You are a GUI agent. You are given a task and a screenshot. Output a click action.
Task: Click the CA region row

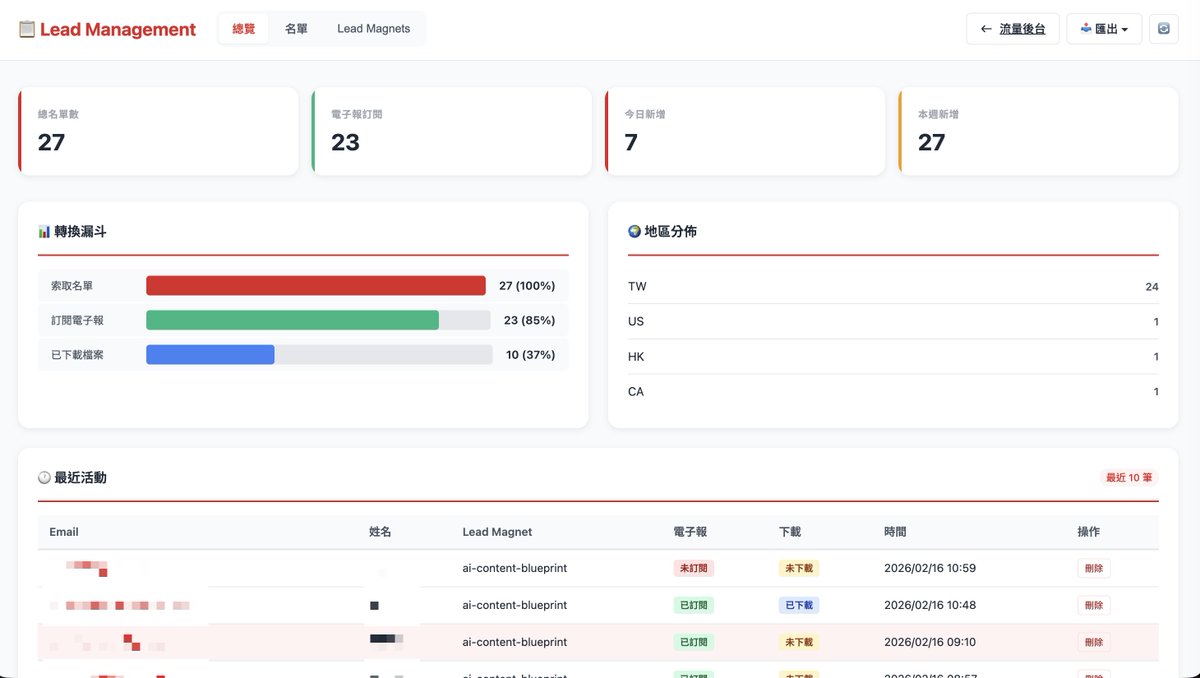click(x=893, y=391)
